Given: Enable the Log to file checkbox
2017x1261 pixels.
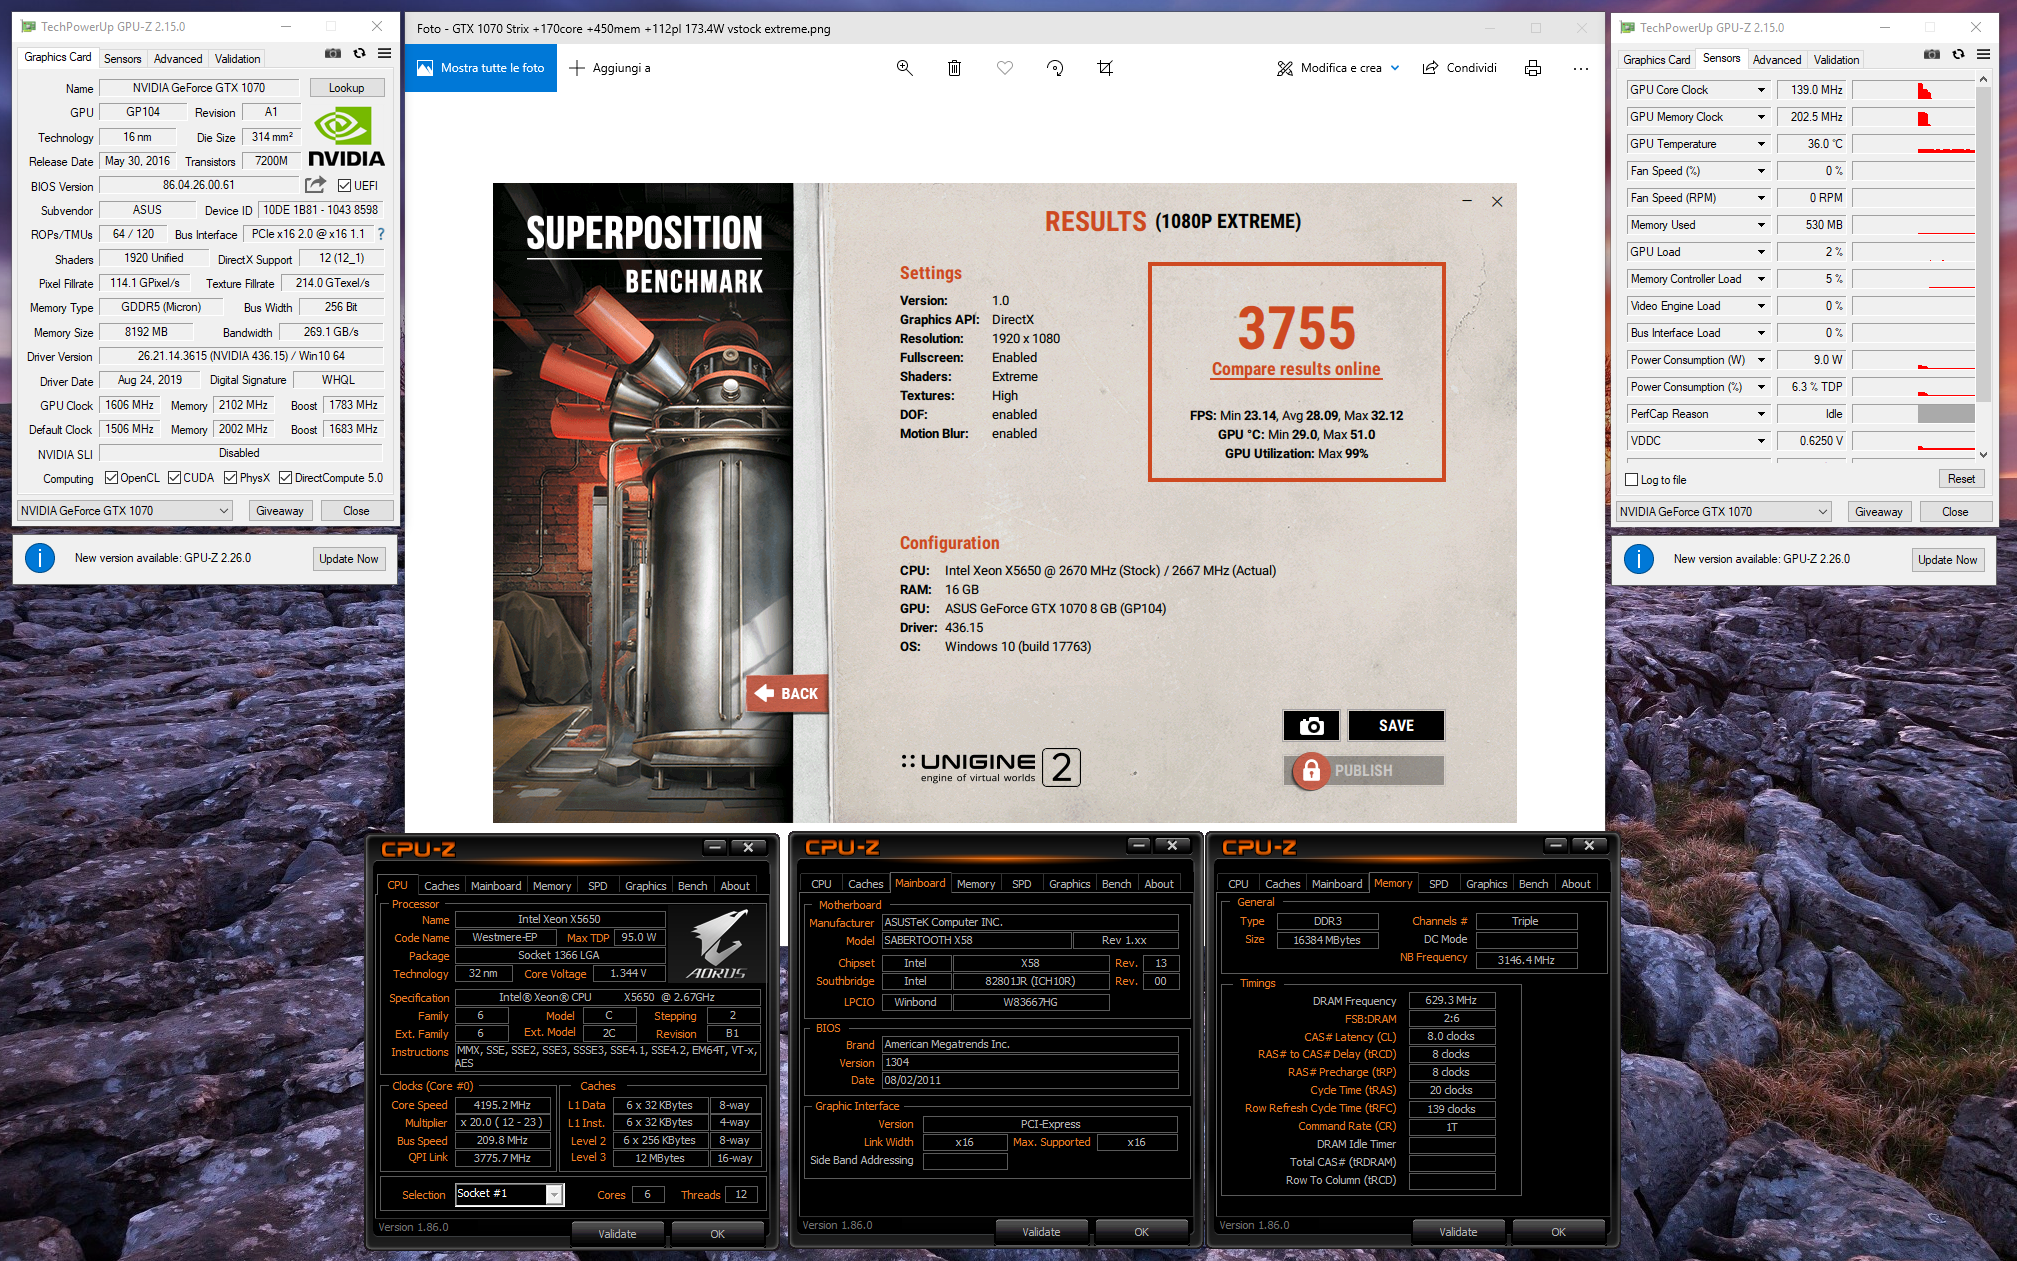Looking at the screenshot, I should point(1632,480).
